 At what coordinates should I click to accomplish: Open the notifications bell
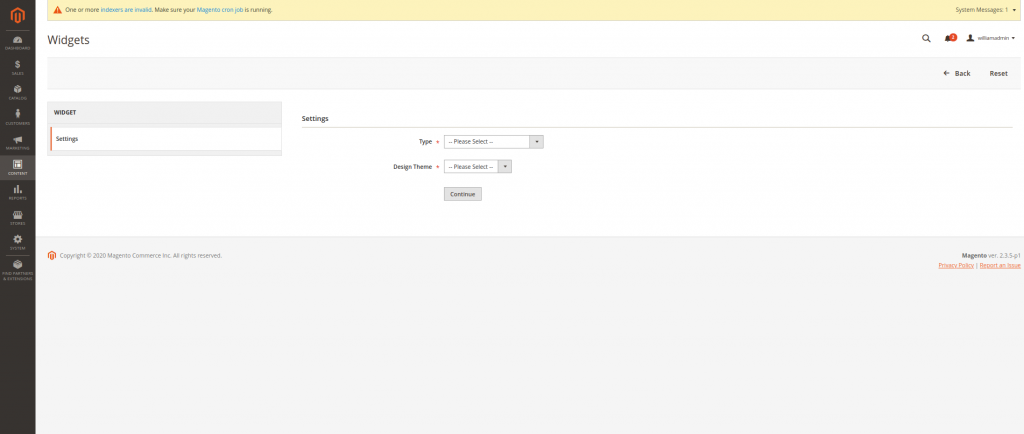[x=949, y=38]
